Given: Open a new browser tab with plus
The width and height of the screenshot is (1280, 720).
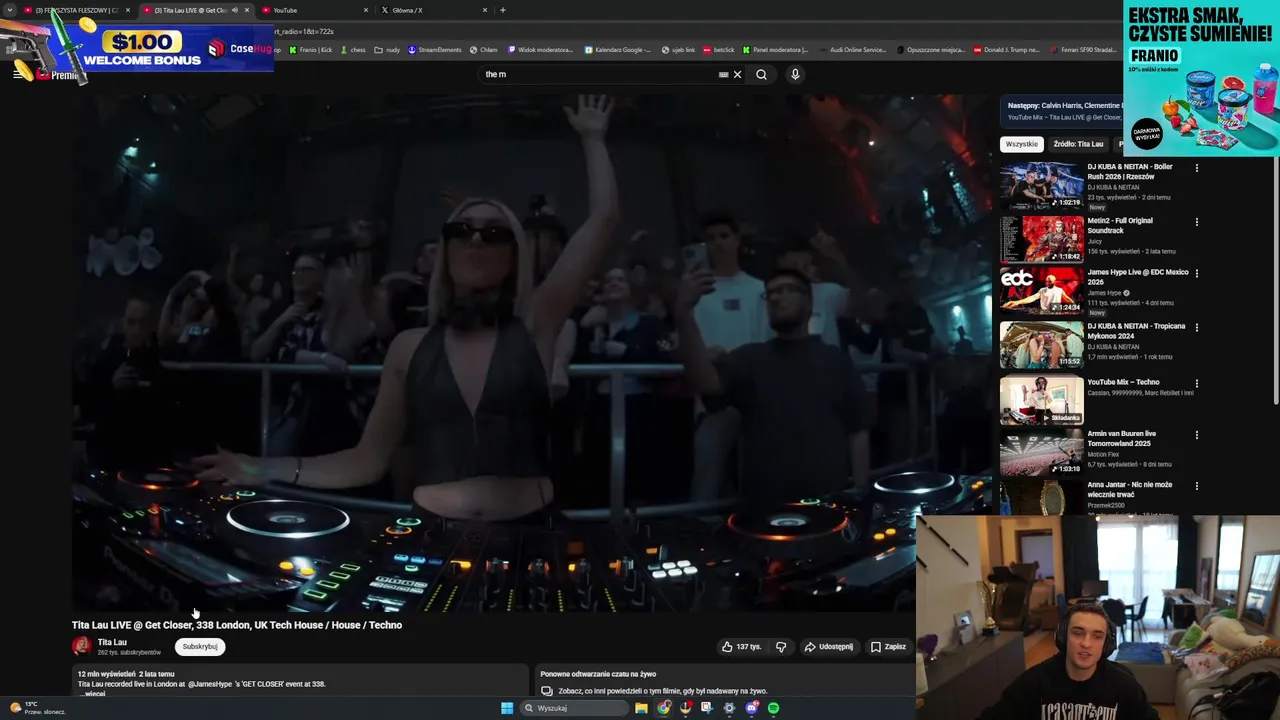Looking at the screenshot, I should click(x=503, y=10).
